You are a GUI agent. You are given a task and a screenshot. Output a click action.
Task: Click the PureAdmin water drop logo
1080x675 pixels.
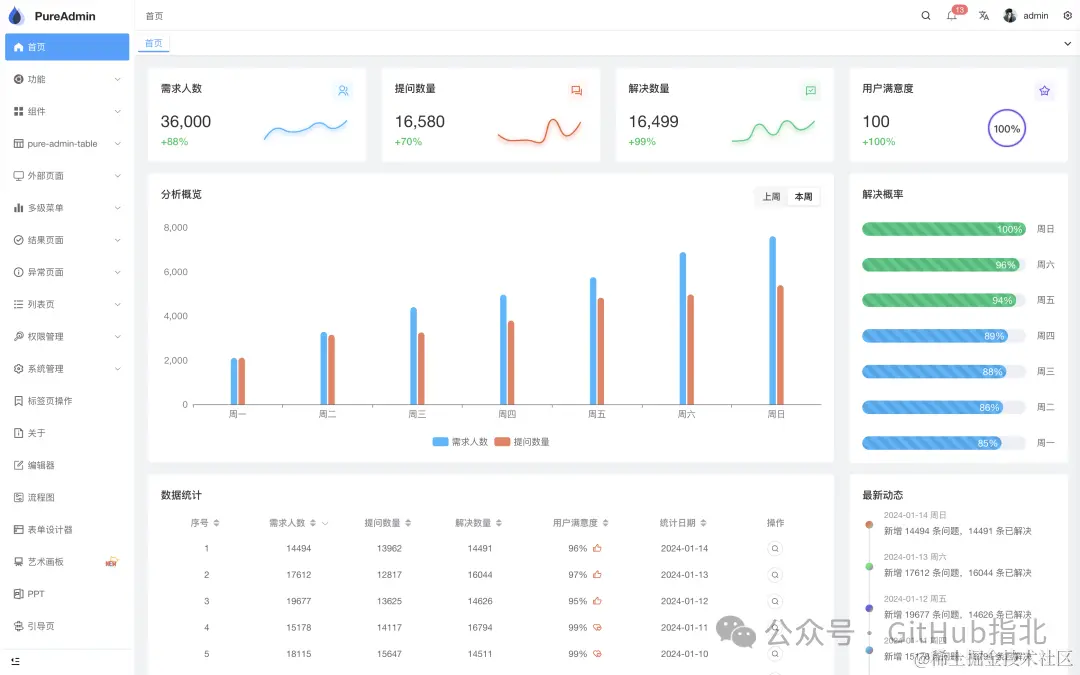[x=16, y=16]
